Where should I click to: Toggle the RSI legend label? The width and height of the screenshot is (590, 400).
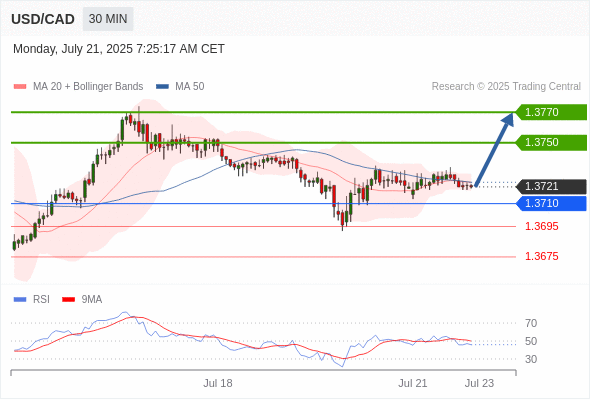click(41, 300)
